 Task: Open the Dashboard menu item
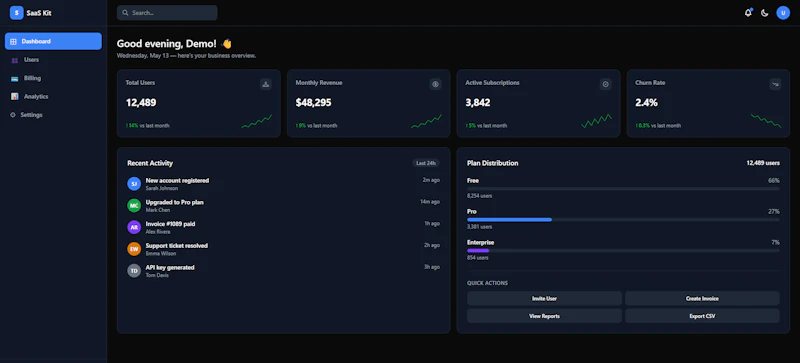pyautogui.click(x=54, y=41)
